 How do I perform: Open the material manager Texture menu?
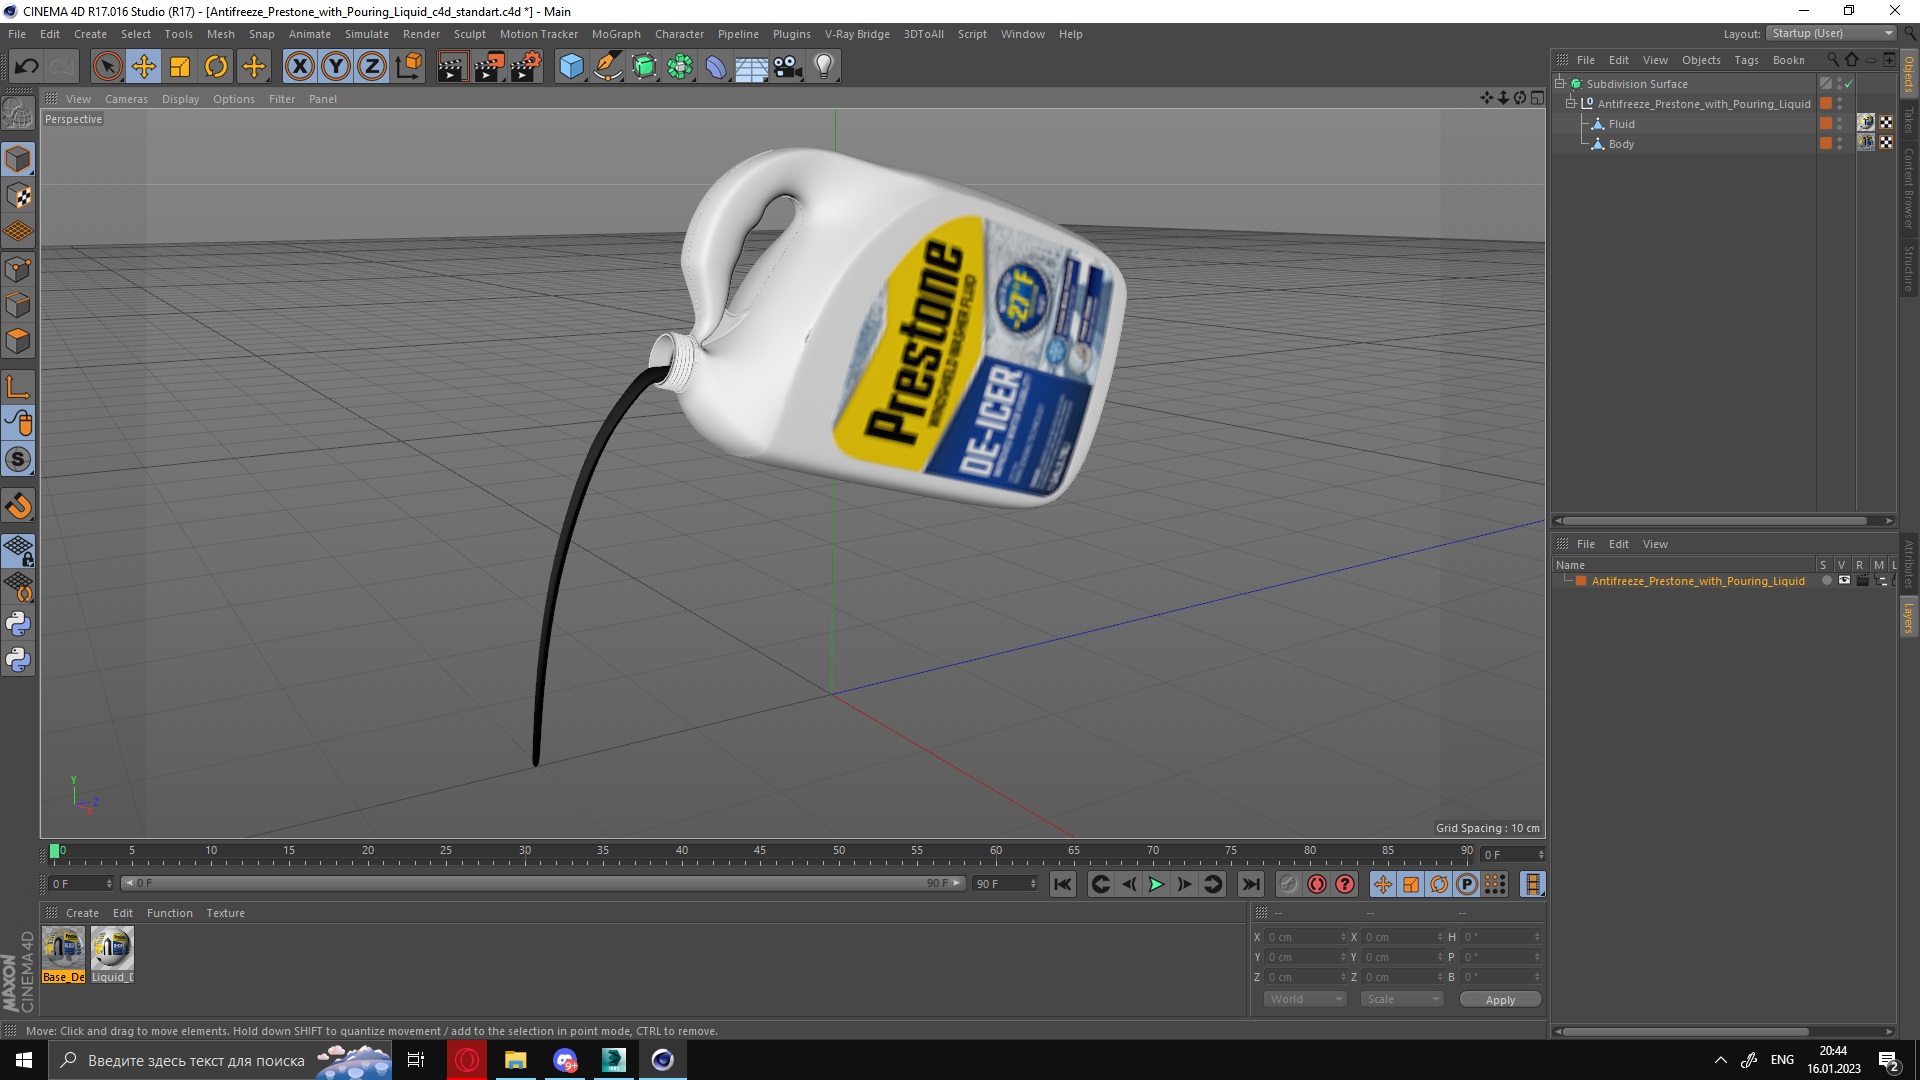(x=225, y=913)
